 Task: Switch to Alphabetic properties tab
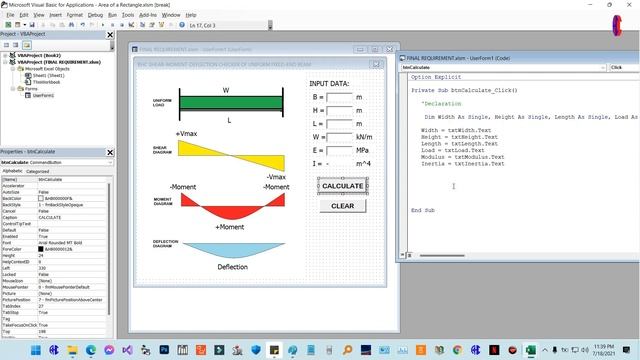pyautogui.click(x=13, y=171)
